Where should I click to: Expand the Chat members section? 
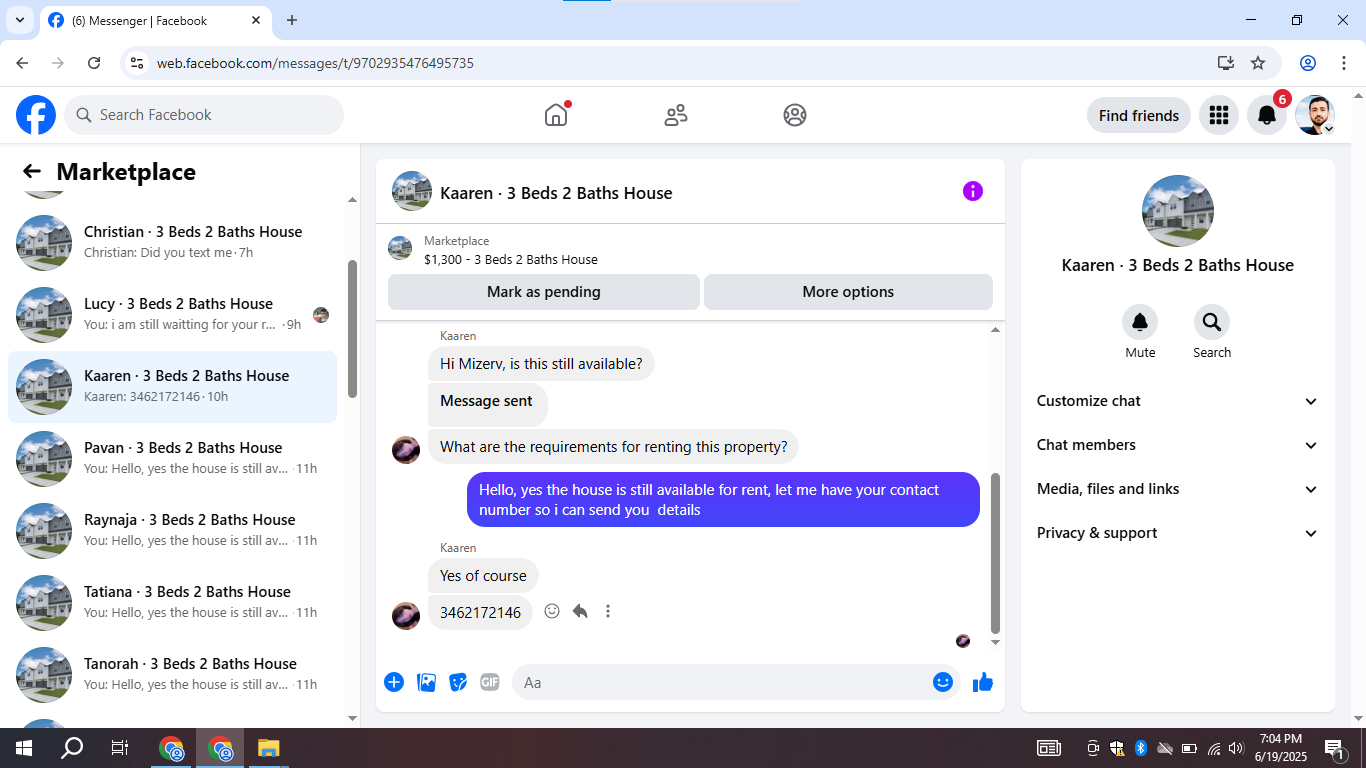click(x=1178, y=445)
